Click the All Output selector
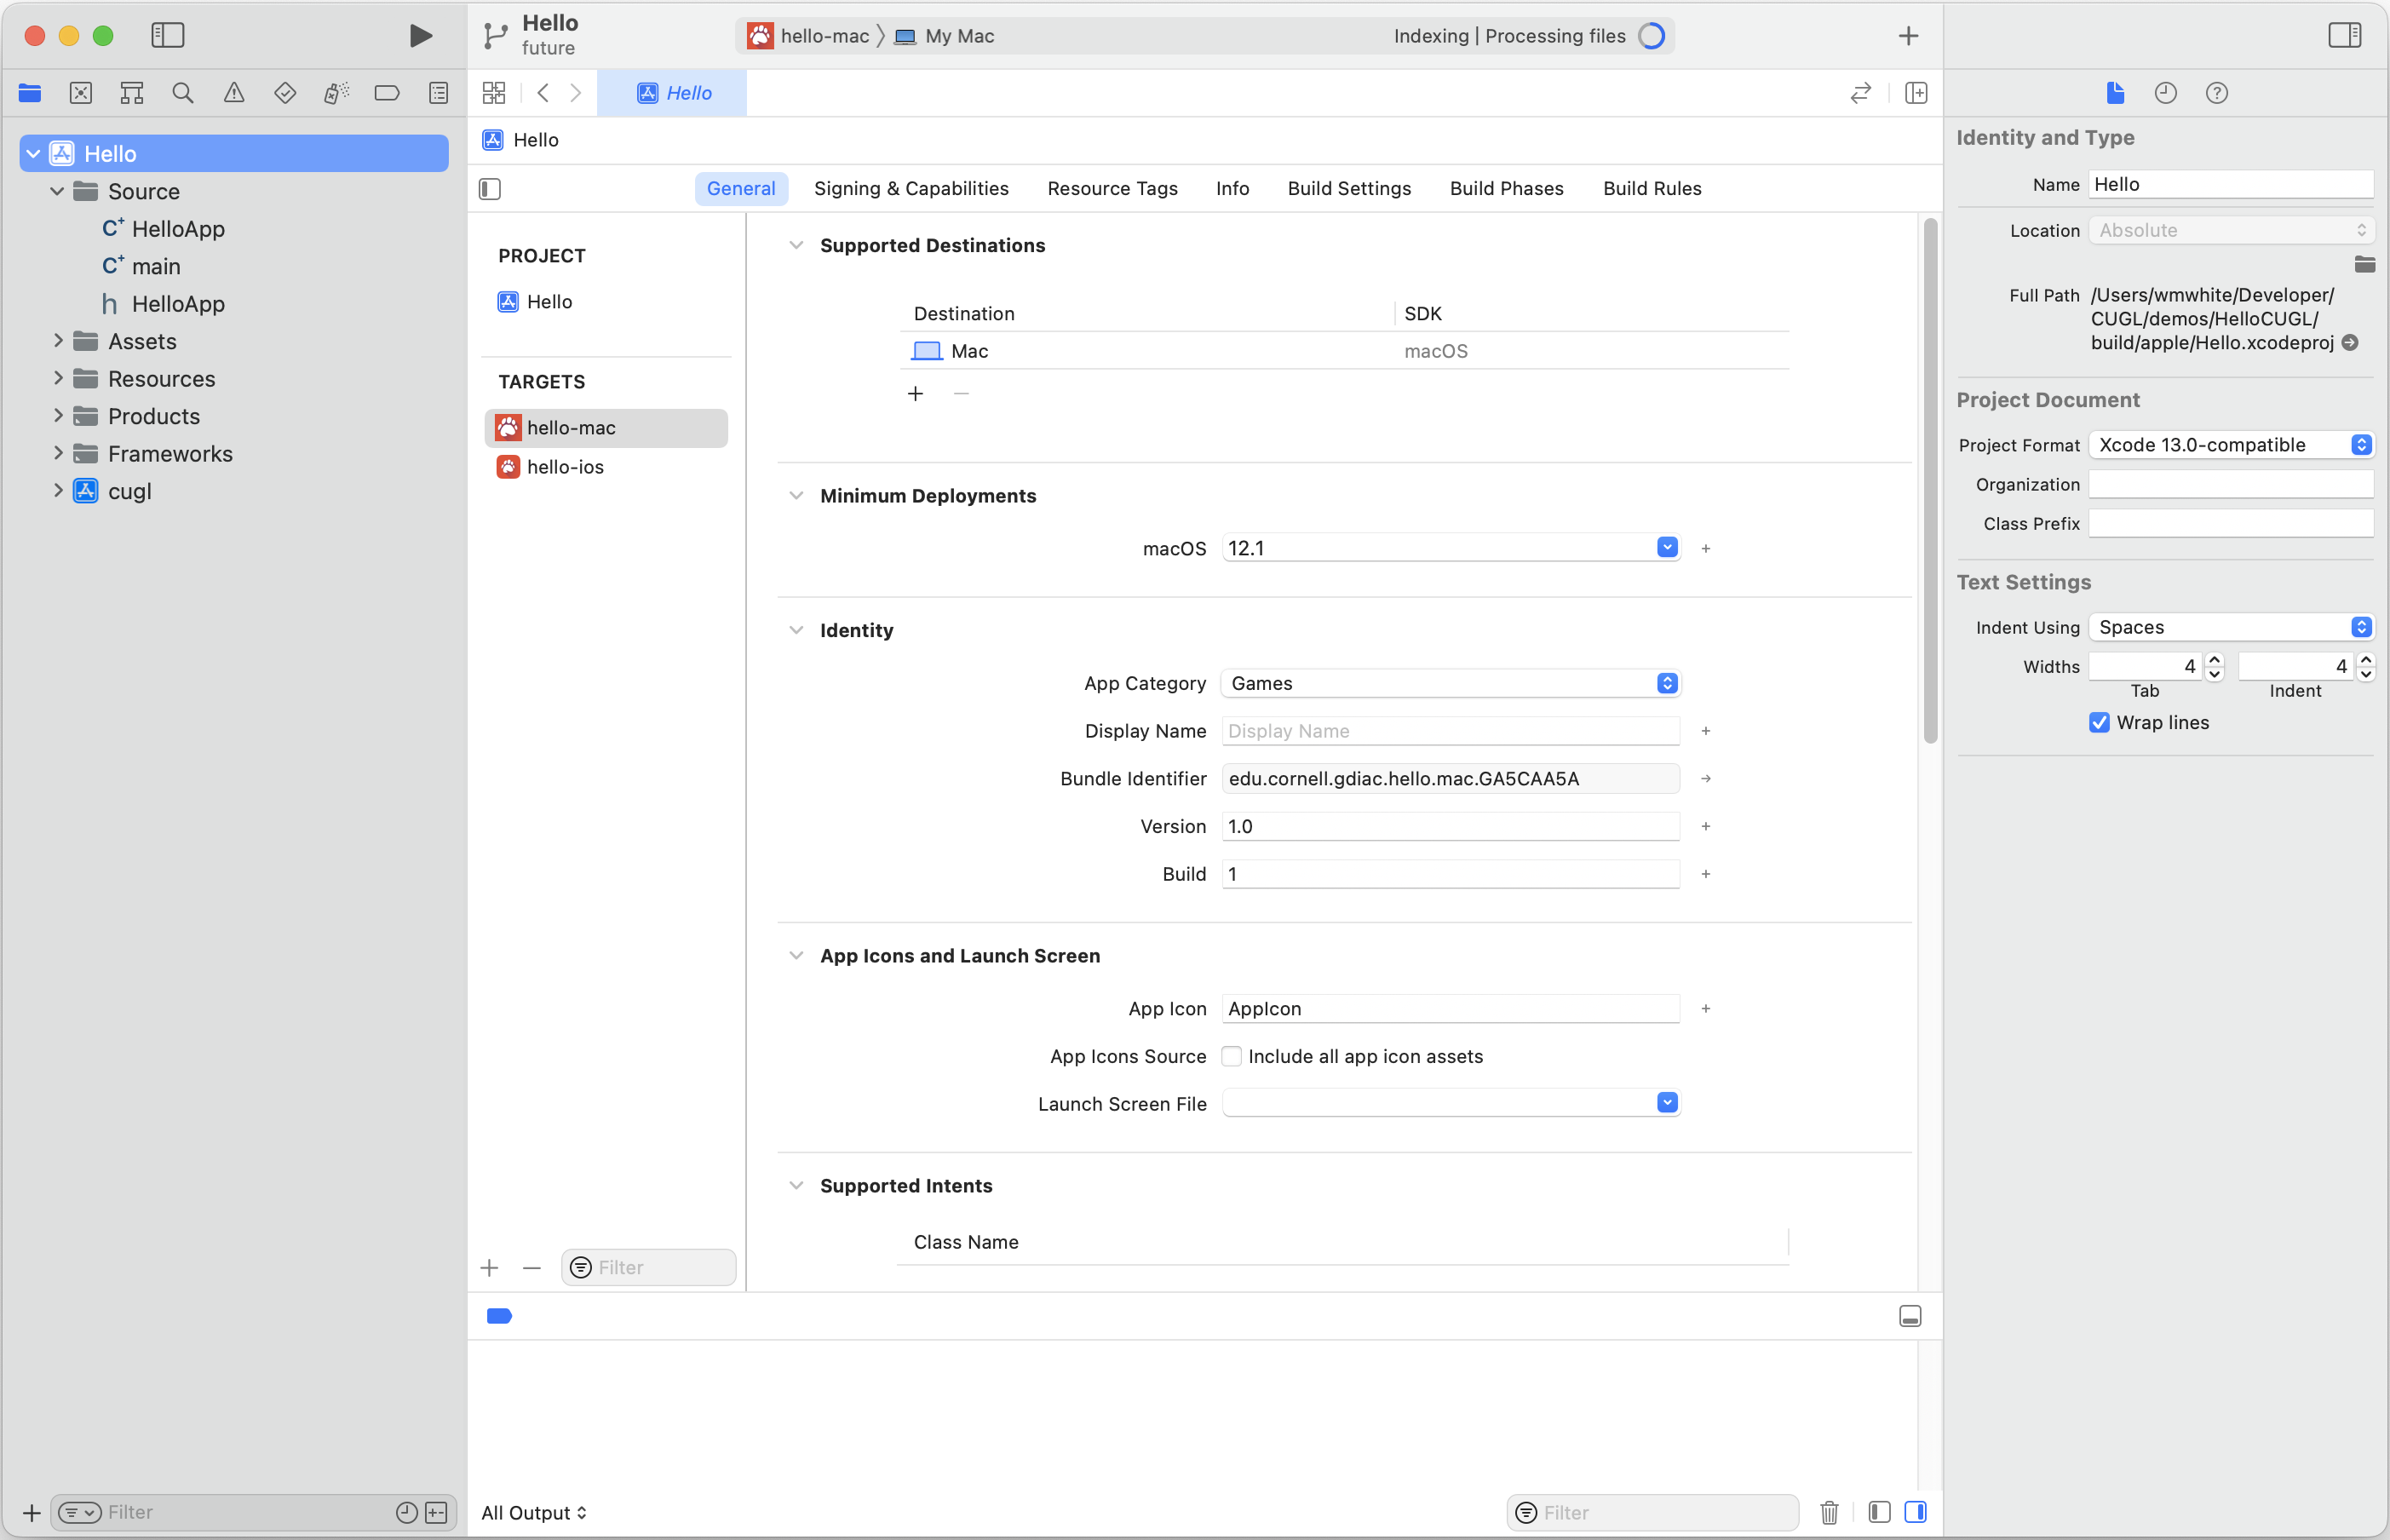 click(533, 1512)
